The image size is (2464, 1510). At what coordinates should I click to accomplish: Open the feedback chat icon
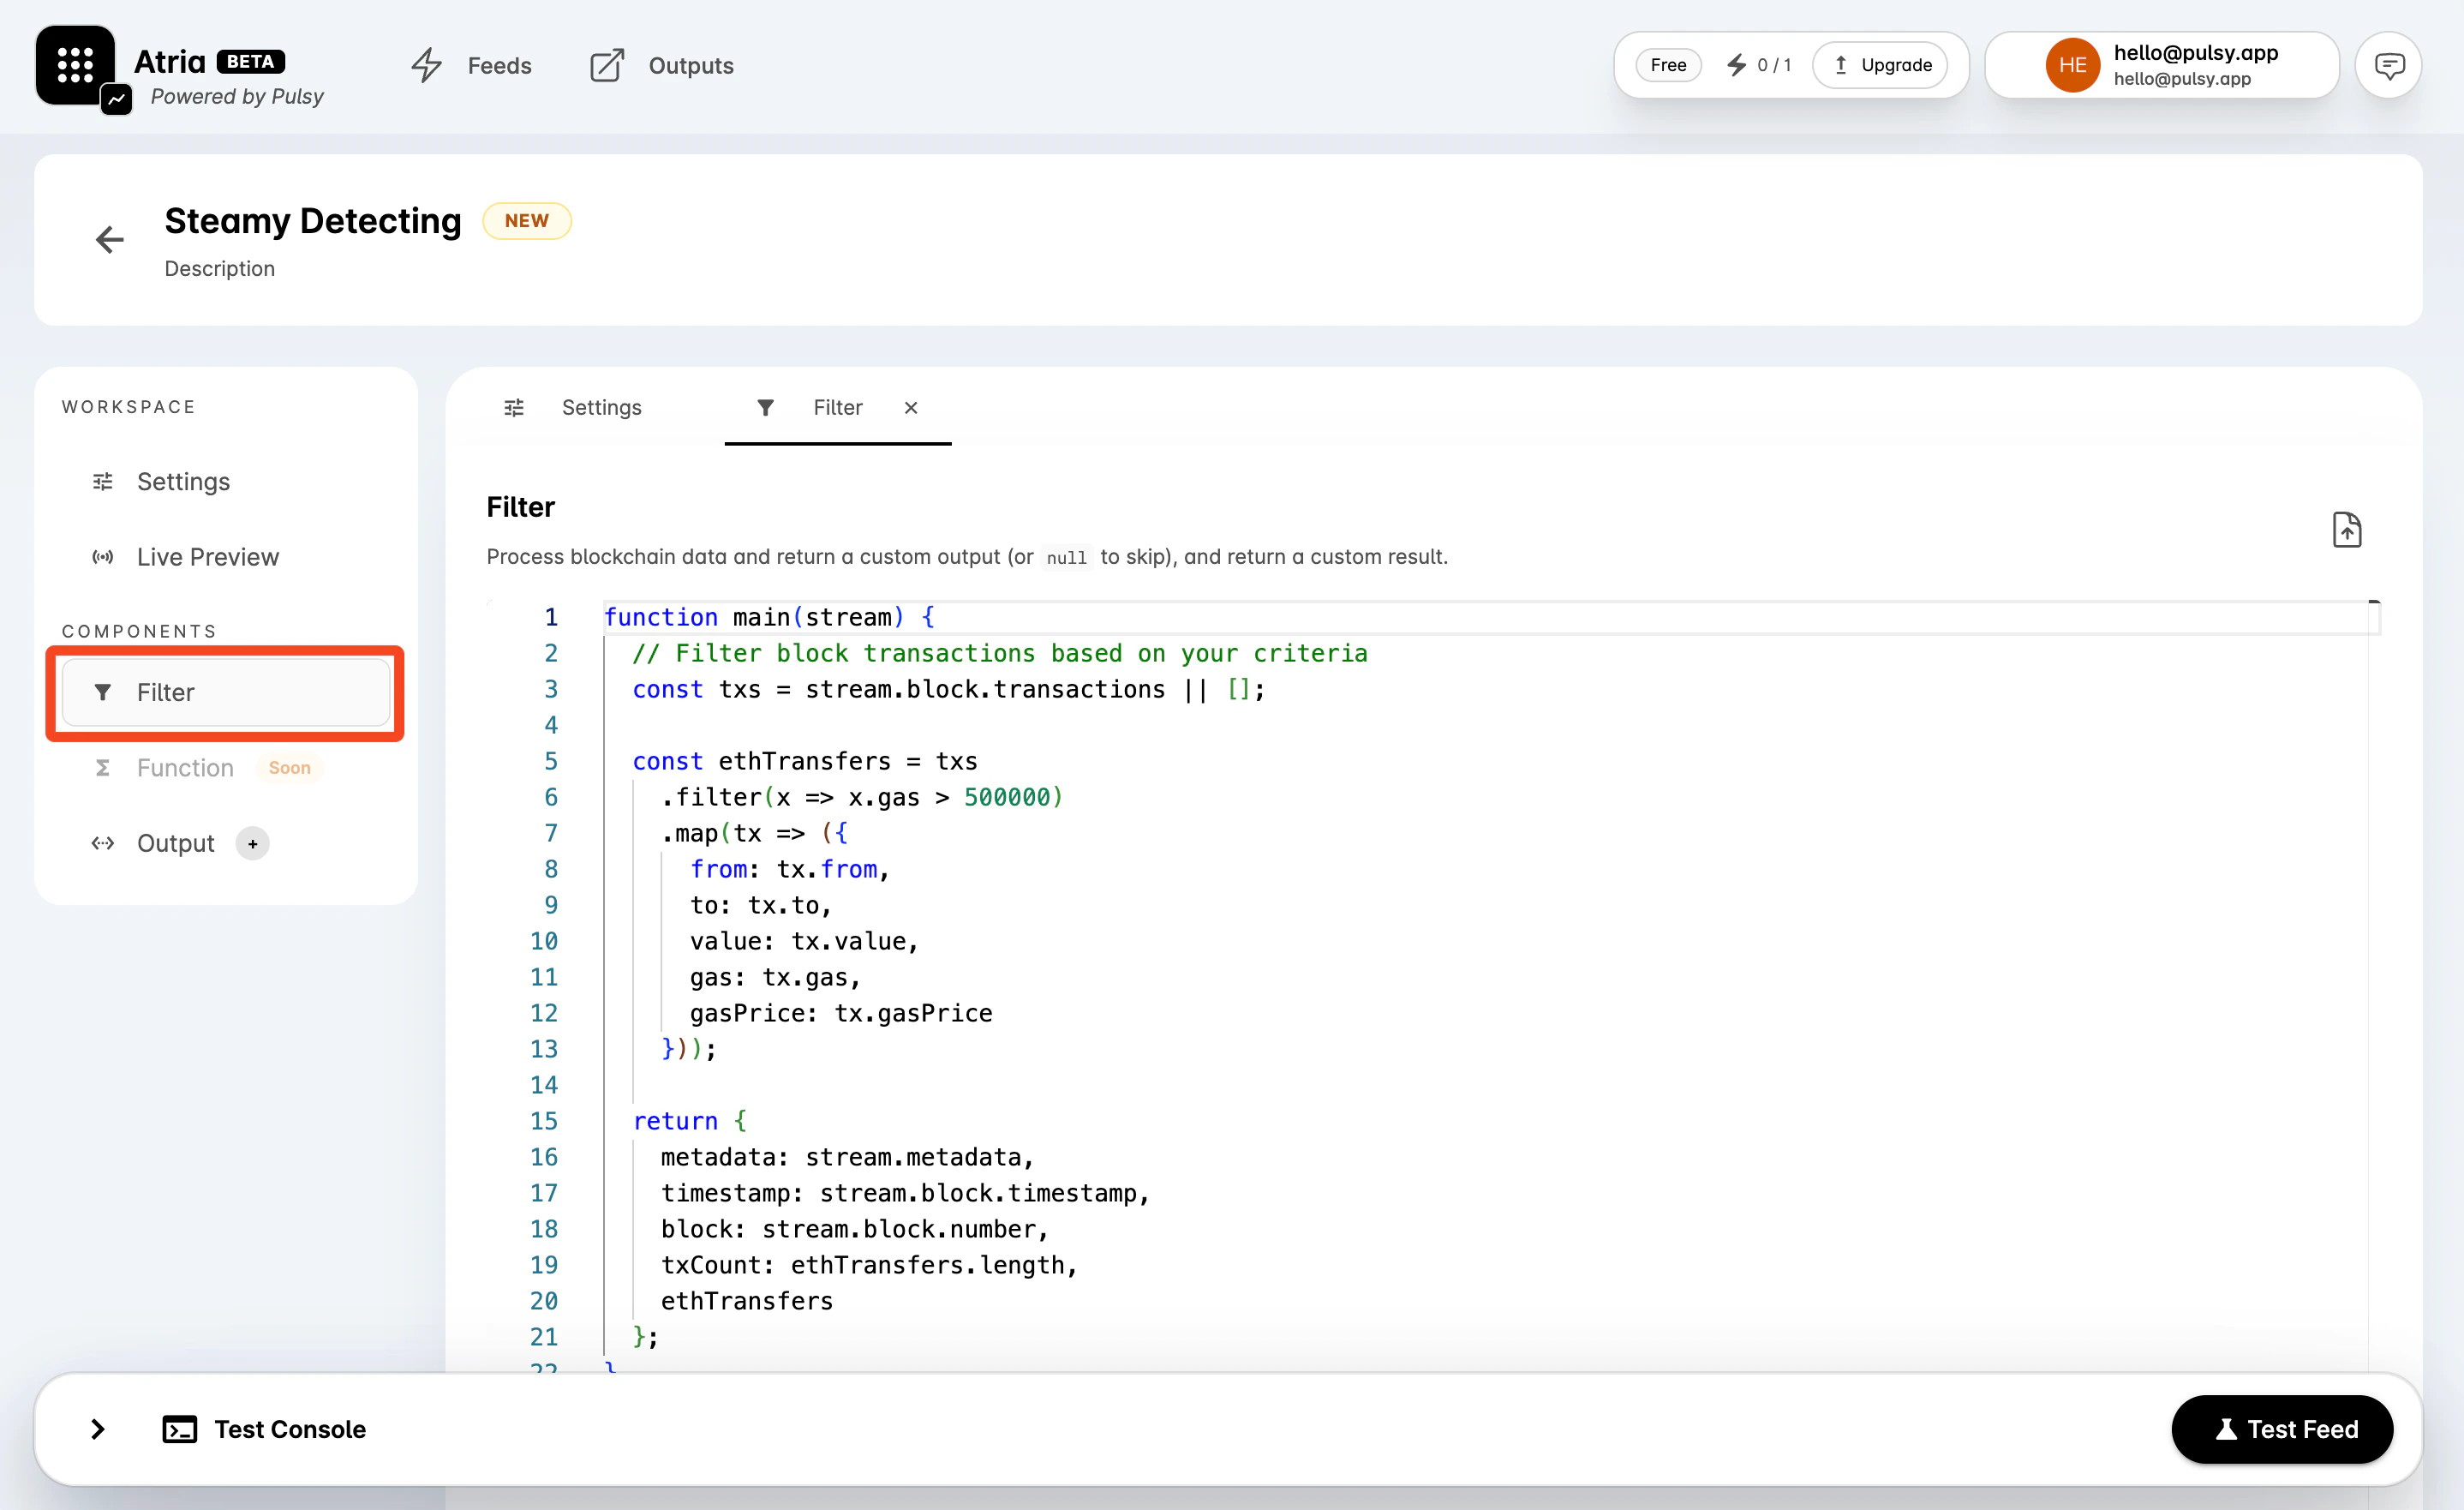pos(2389,66)
